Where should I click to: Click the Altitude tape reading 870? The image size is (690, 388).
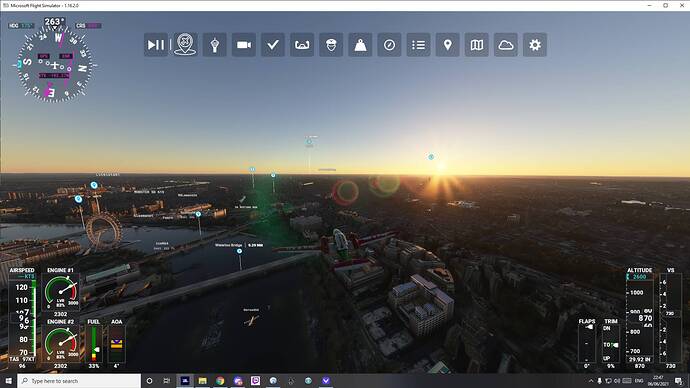[640, 318]
